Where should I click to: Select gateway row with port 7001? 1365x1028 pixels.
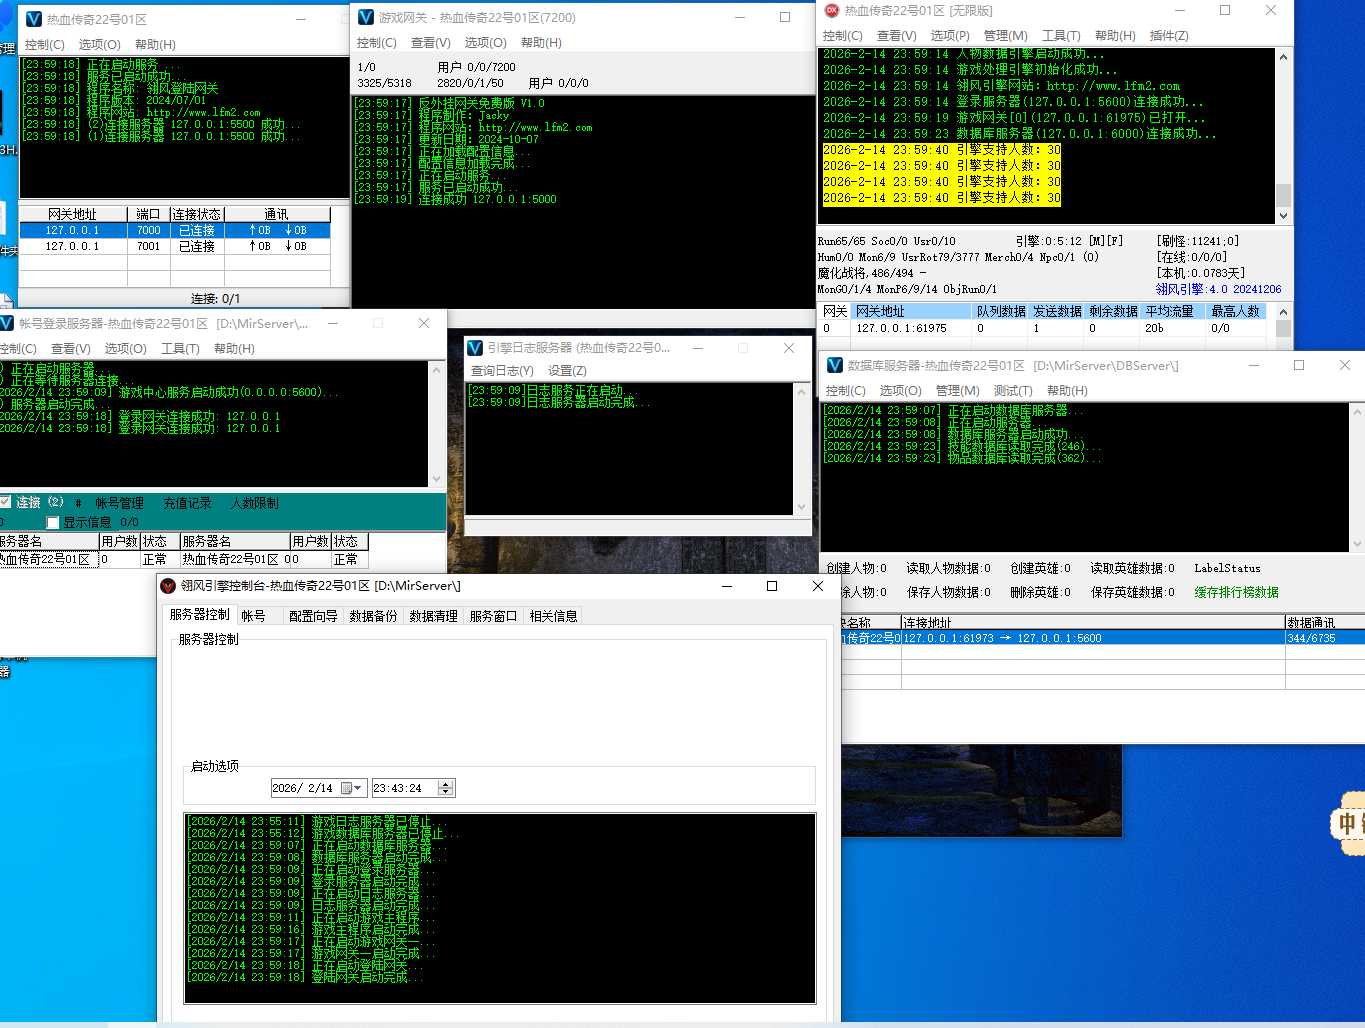(x=148, y=246)
